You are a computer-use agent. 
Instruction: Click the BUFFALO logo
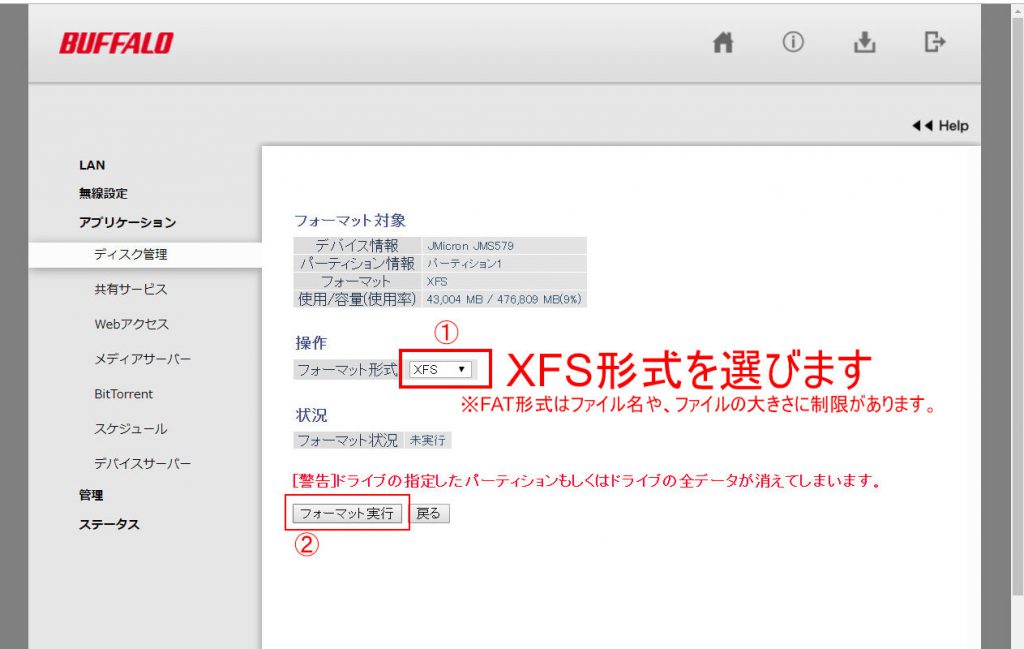pos(116,43)
